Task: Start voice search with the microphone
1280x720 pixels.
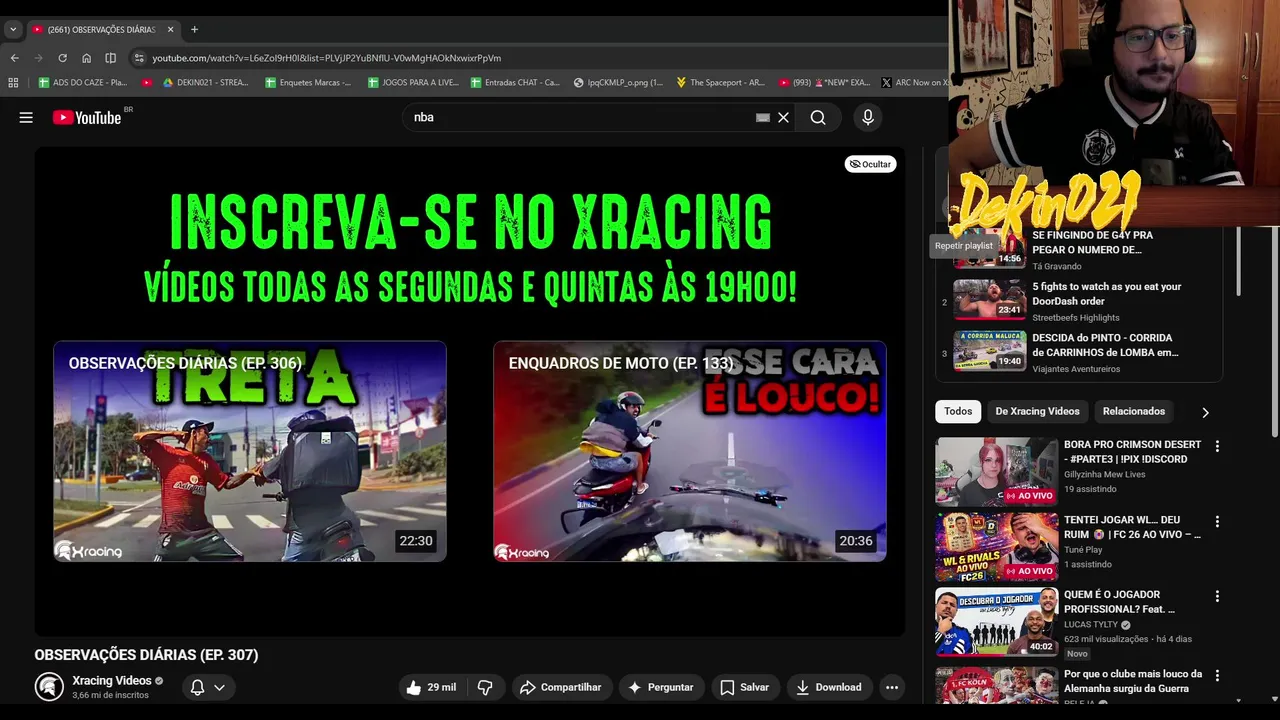Action: click(867, 117)
